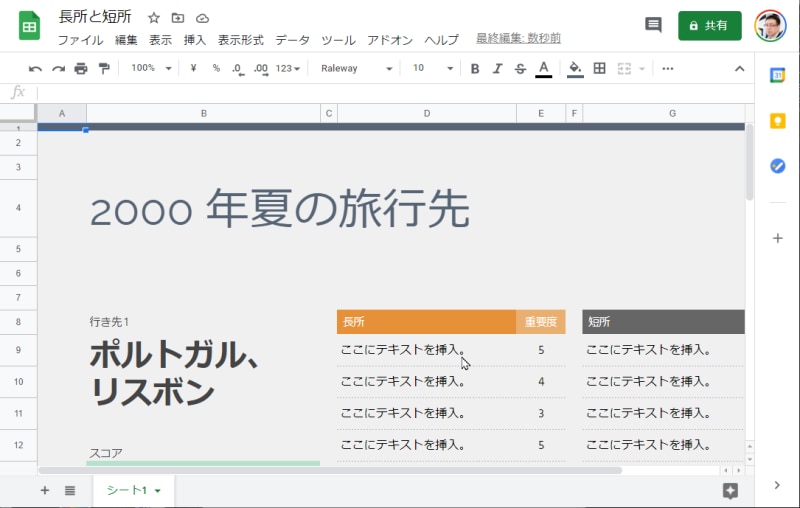Image resolution: width=800 pixels, height=508 pixels.
Task: Click the 長所 orange header cell
Action: pos(426,322)
